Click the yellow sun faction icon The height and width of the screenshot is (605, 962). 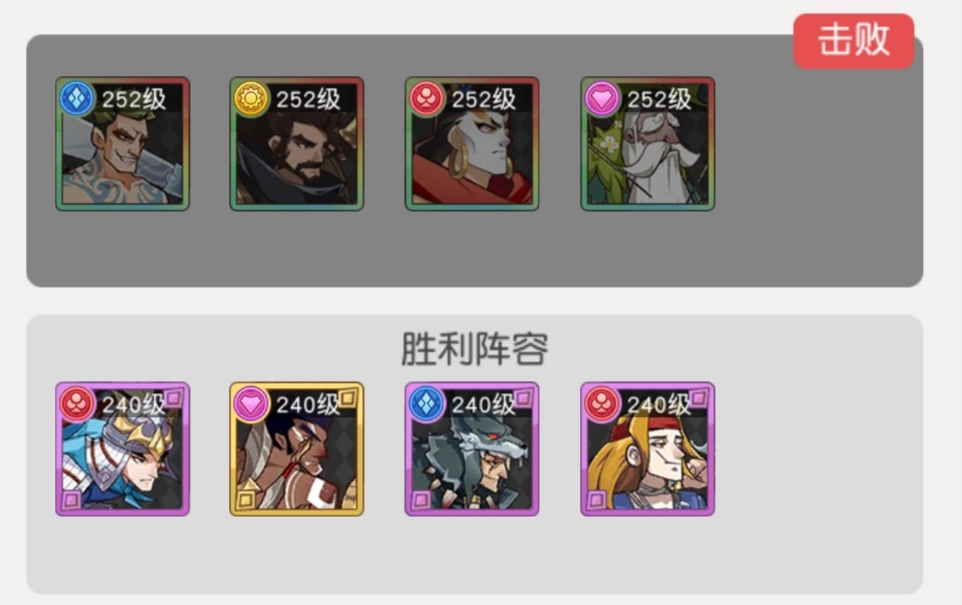251,98
